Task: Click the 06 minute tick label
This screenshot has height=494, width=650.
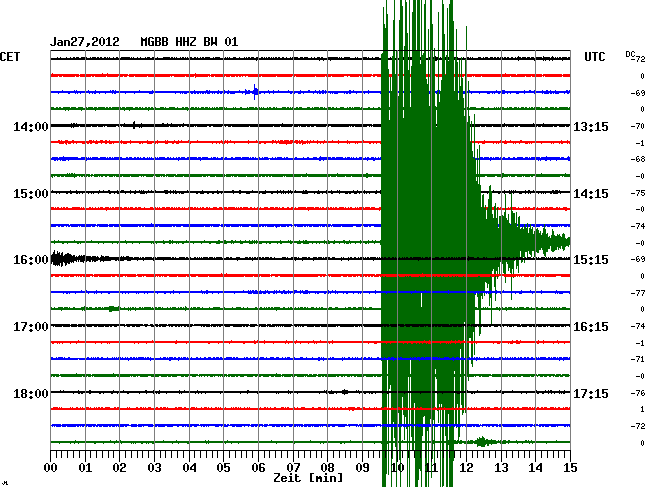Action: [x=258, y=468]
